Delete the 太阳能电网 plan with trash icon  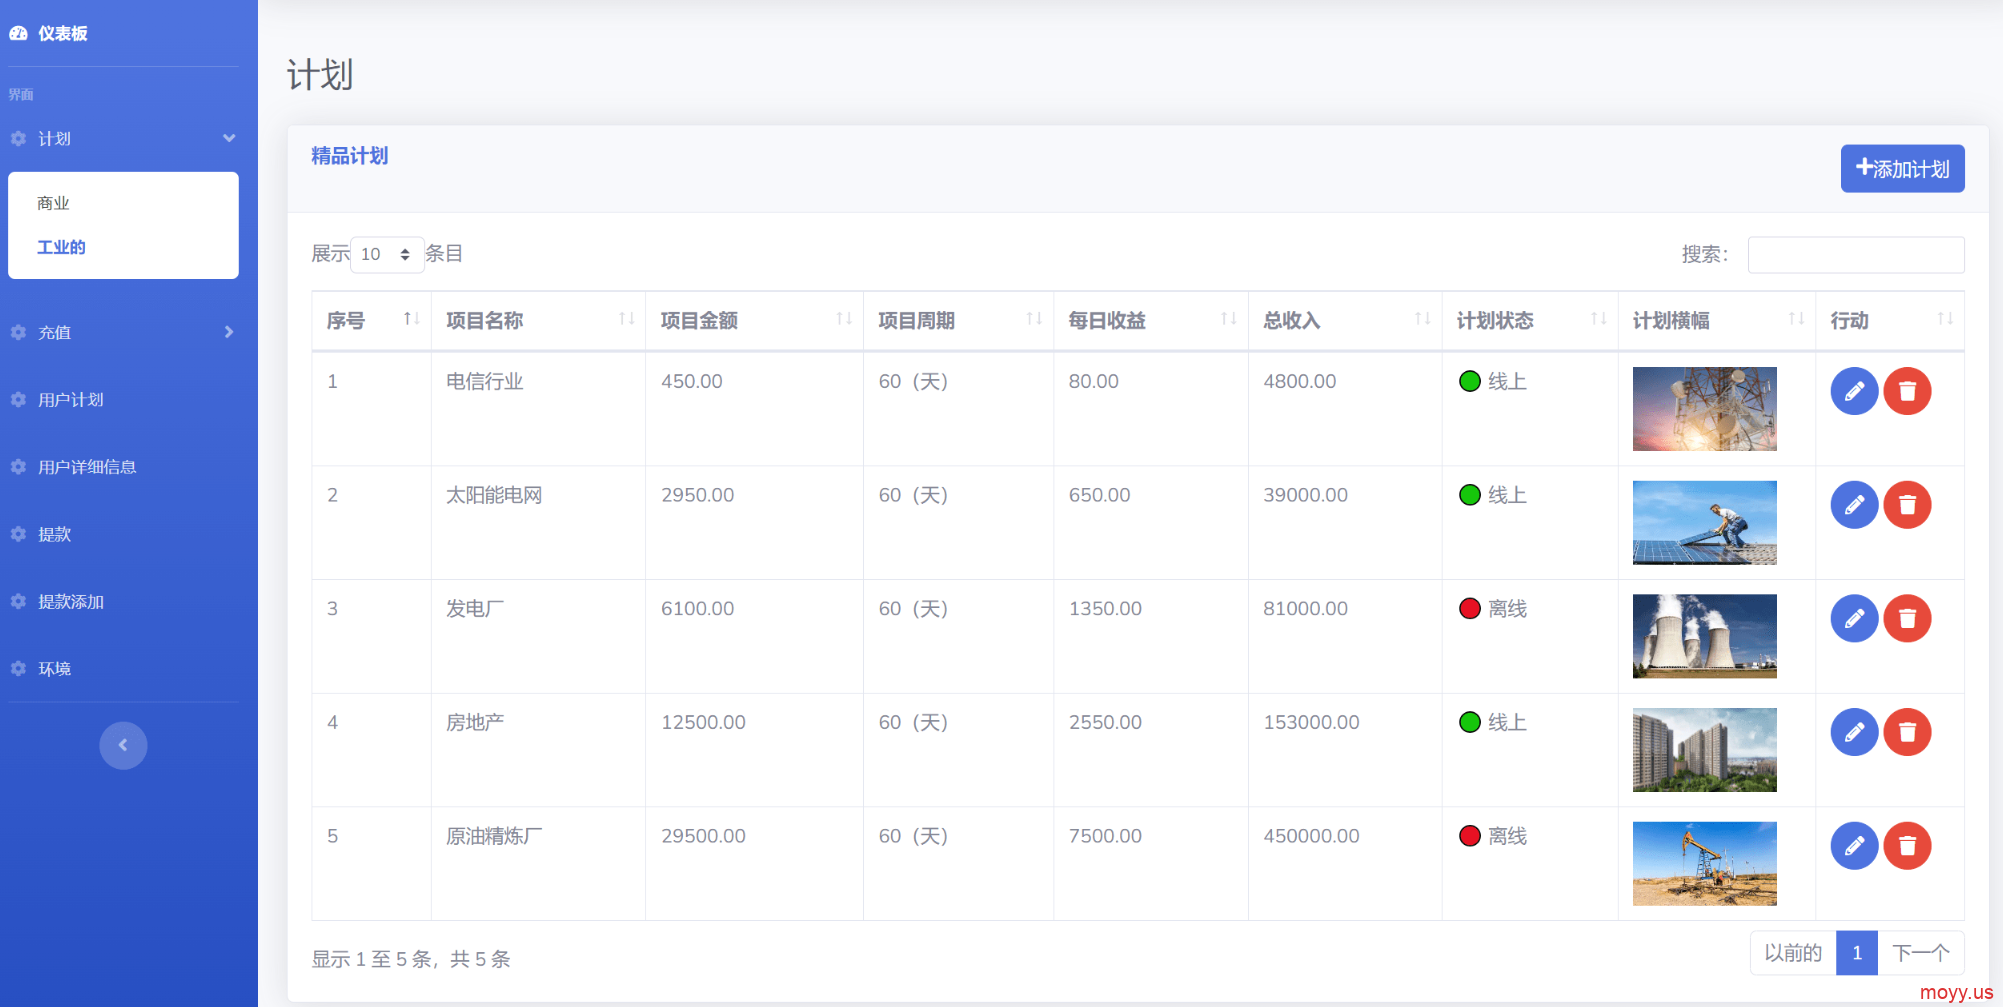click(x=1907, y=505)
